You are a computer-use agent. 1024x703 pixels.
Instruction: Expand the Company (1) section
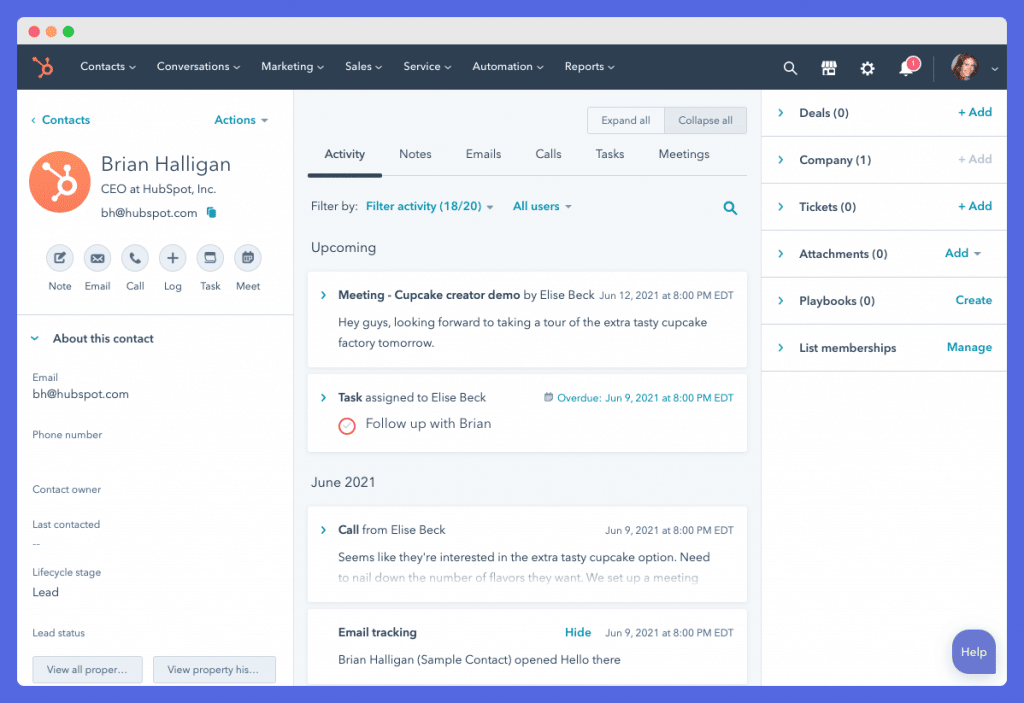(780, 160)
